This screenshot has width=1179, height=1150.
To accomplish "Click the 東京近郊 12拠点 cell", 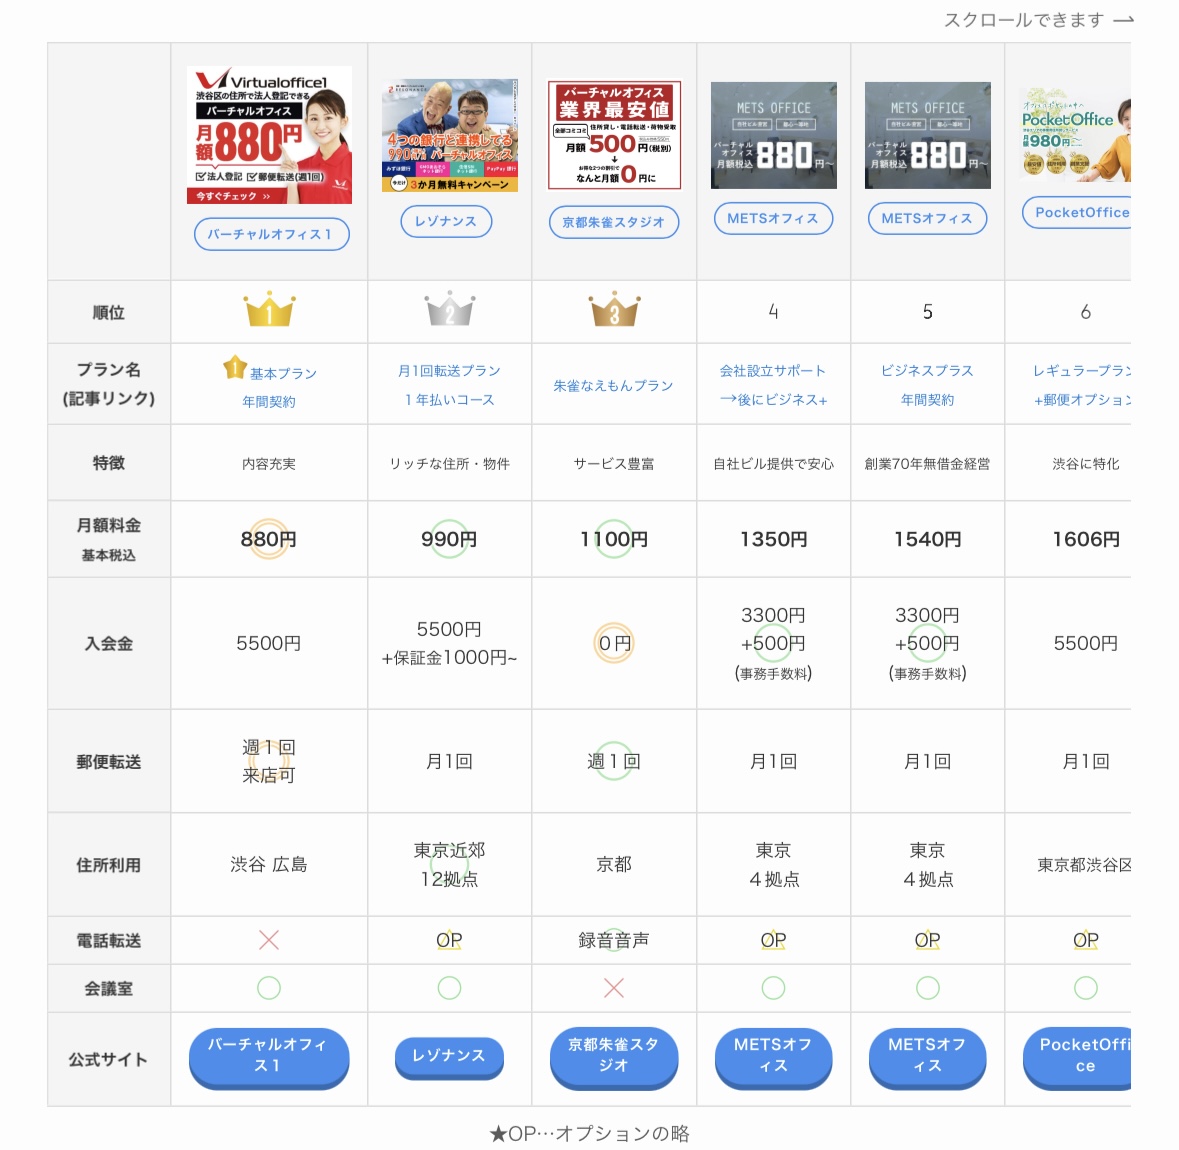I will tap(450, 865).
